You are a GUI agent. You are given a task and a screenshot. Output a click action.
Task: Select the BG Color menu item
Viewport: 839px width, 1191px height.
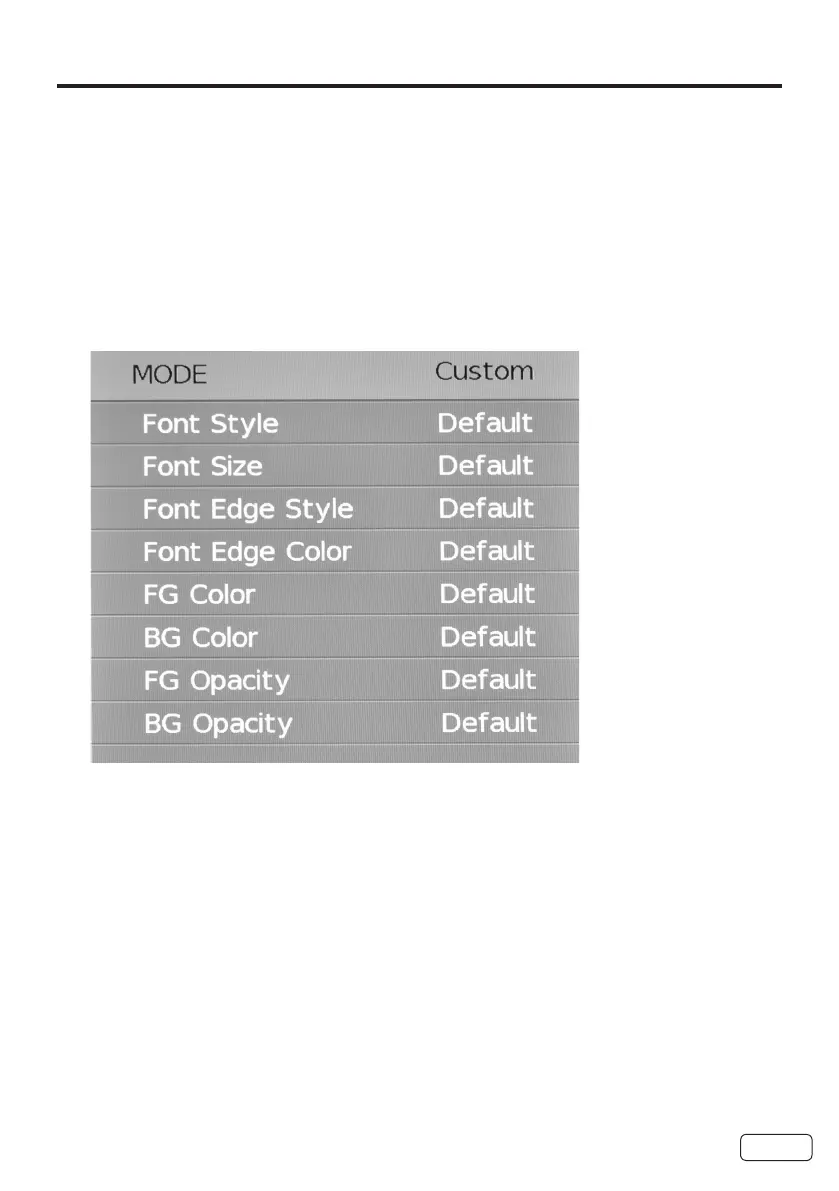pos(200,638)
